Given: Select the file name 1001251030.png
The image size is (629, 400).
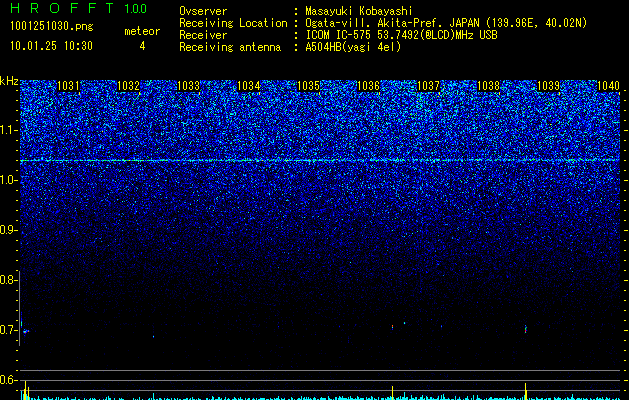Looking at the screenshot, I should [x=52, y=27].
